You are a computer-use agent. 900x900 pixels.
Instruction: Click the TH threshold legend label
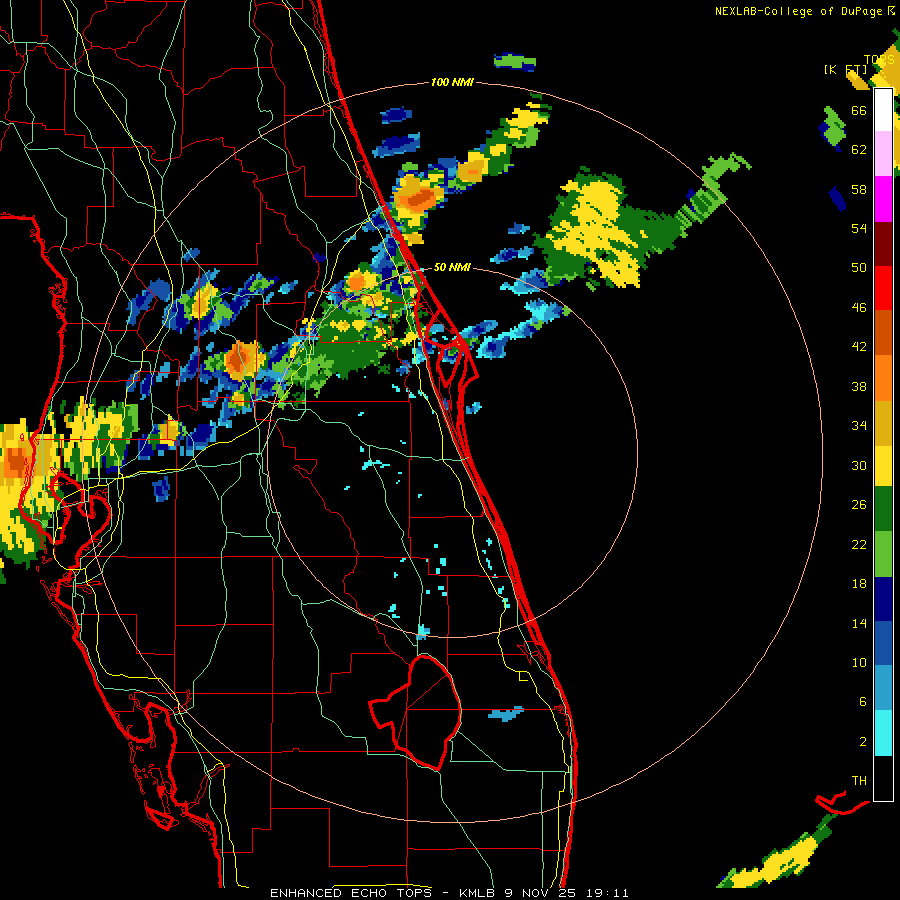pyautogui.click(x=859, y=780)
